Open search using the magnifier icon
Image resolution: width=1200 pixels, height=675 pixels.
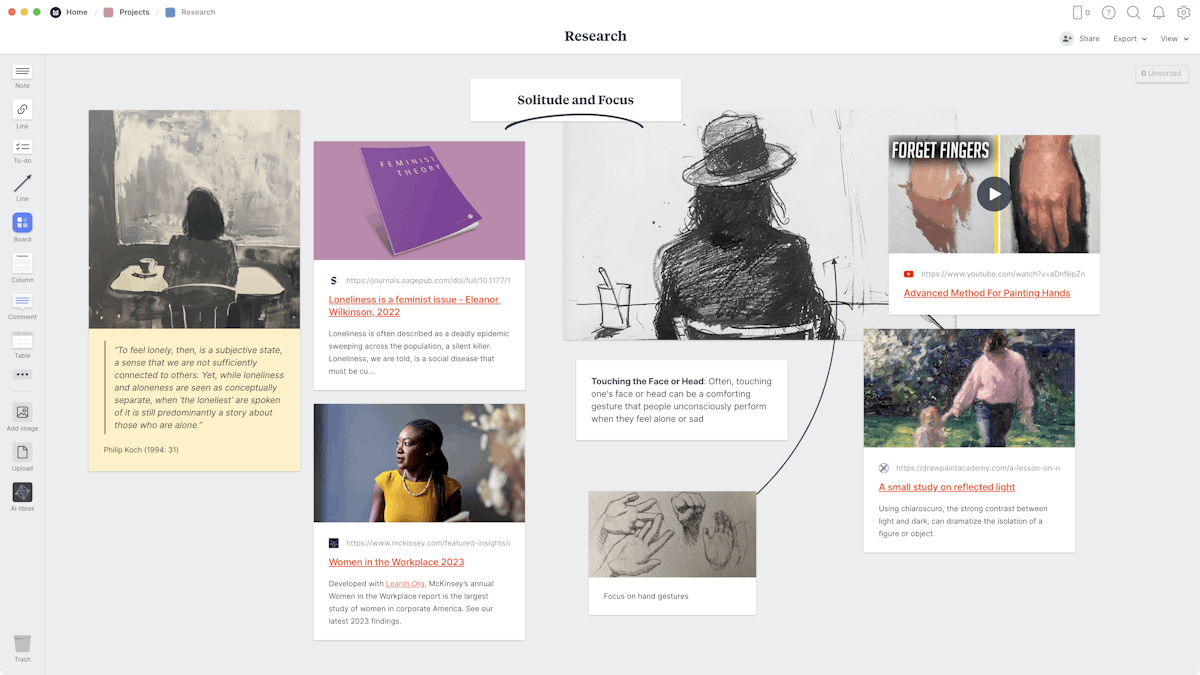pos(1133,13)
